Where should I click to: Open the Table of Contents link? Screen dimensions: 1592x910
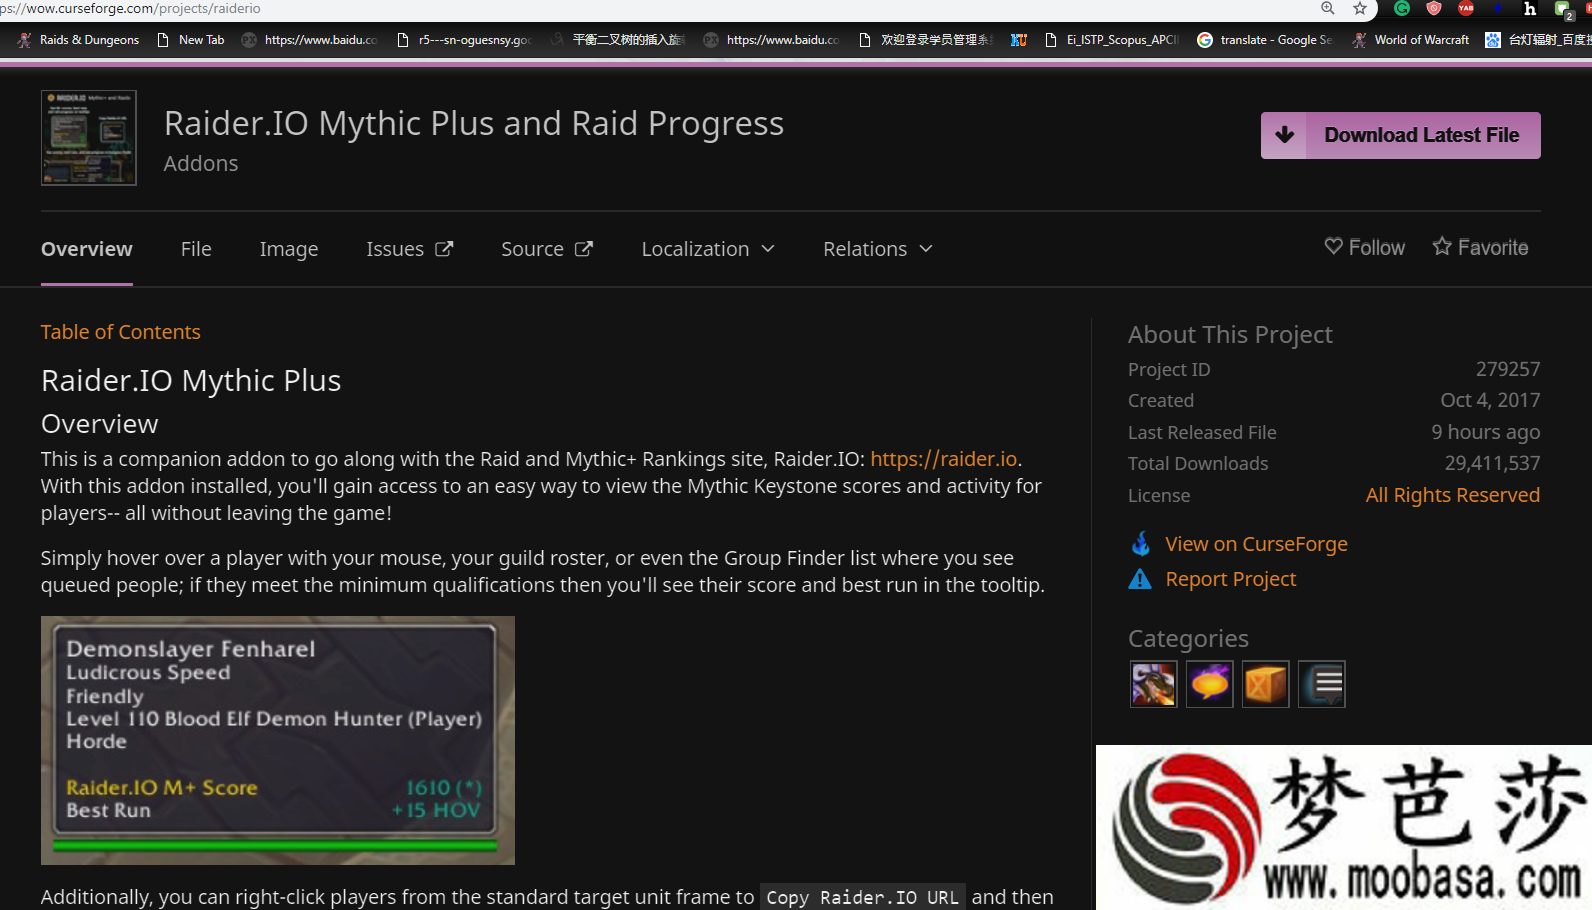tap(121, 332)
